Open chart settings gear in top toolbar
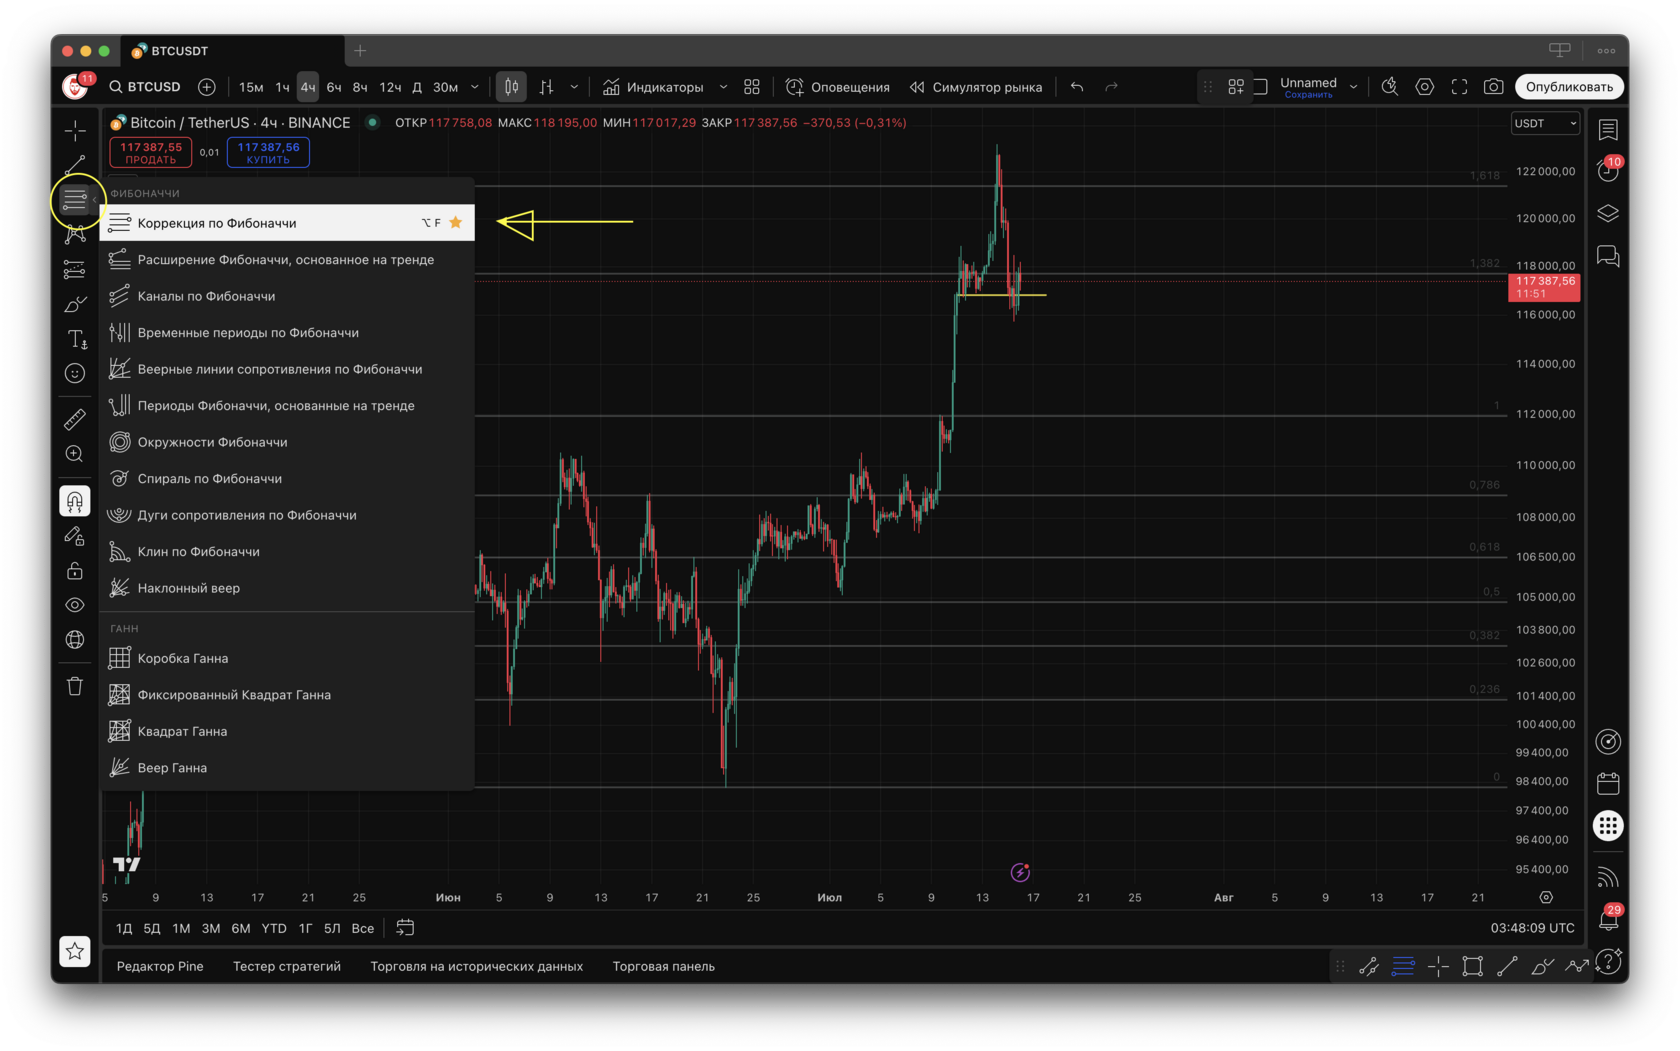1680x1051 pixels. (x=1425, y=87)
